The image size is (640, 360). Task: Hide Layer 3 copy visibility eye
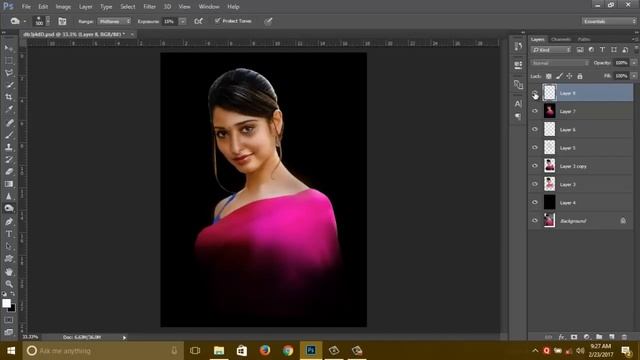pyautogui.click(x=535, y=166)
